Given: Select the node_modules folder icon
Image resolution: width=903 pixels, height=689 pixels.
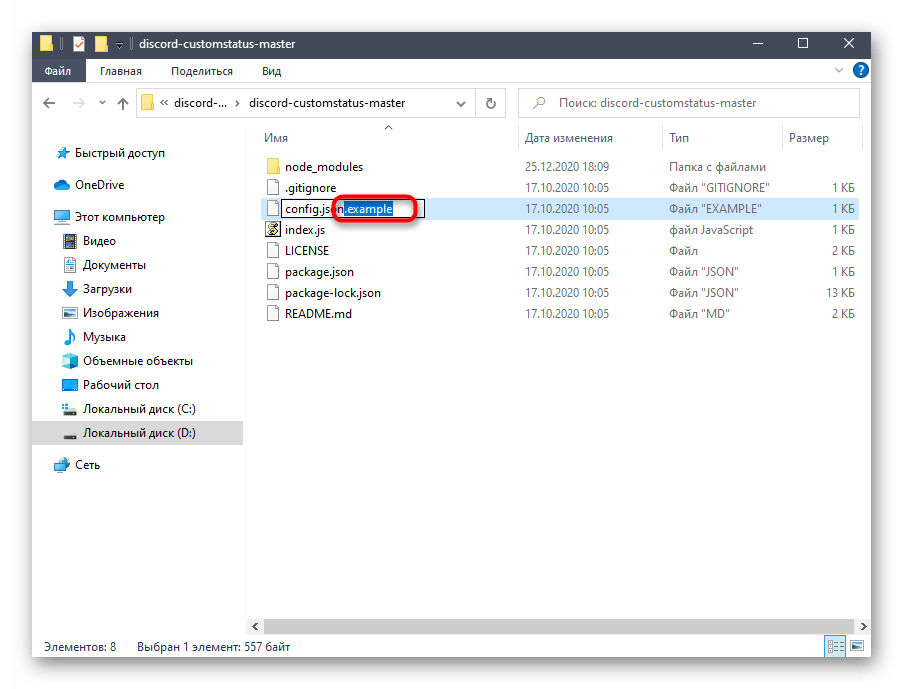Looking at the screenshot, I should (273, 167).
